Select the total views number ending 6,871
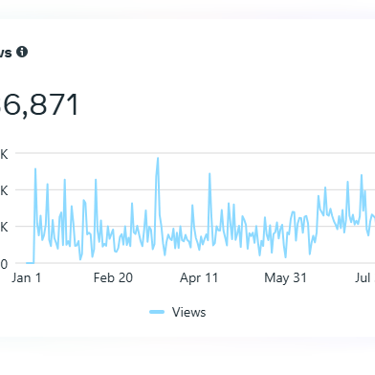Image resolution: width=375 pixels, height=375 pixels. tap(39, 105)
